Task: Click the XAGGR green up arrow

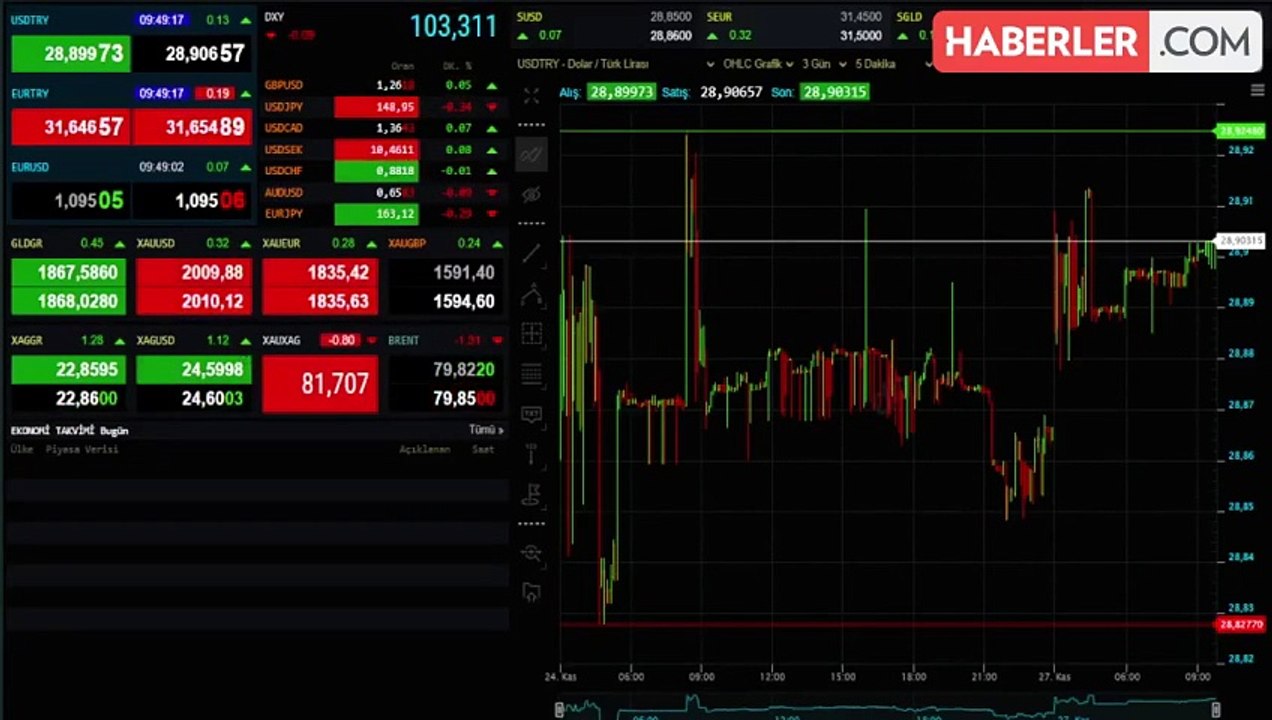Action: coord(119,341)
